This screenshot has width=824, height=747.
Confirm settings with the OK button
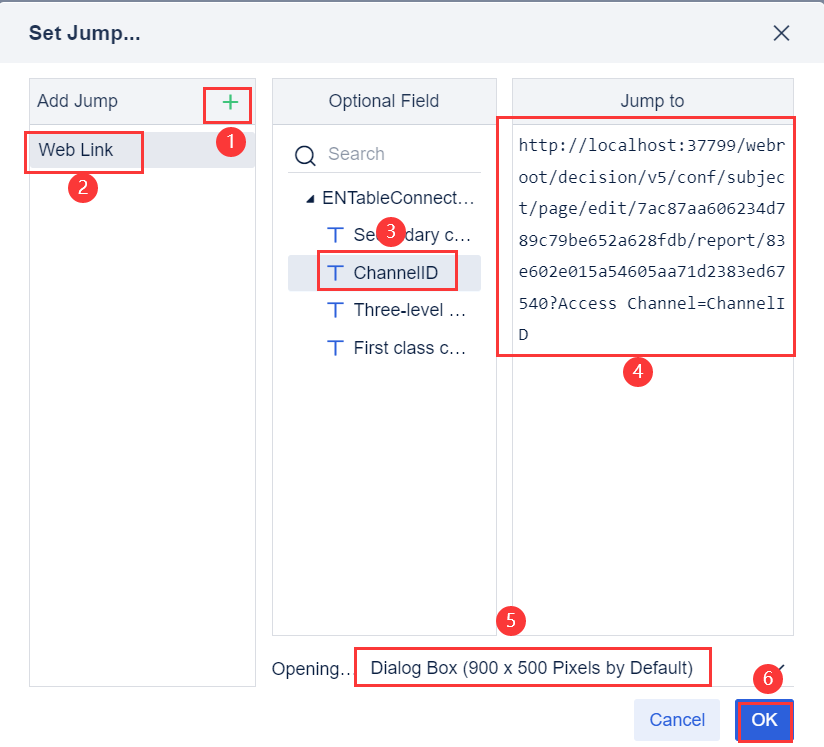click(x=764, y=720)
